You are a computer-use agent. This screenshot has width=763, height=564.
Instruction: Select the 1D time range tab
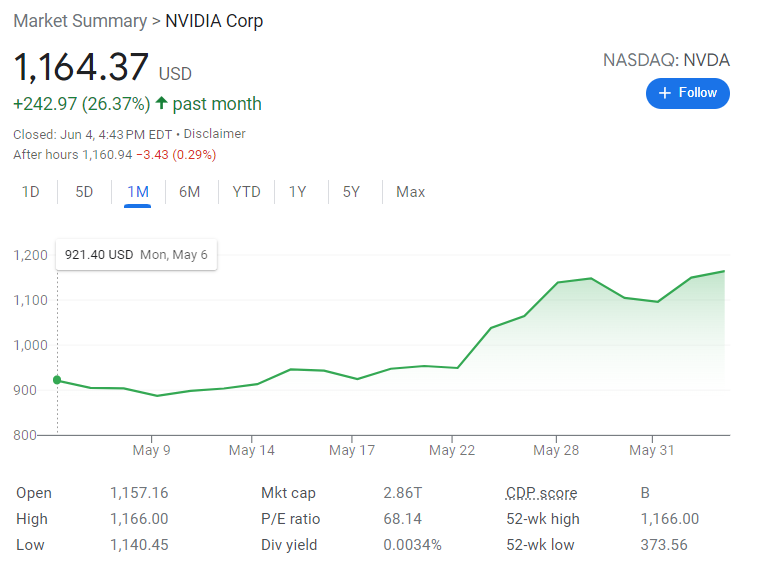(x=30, y=192)
